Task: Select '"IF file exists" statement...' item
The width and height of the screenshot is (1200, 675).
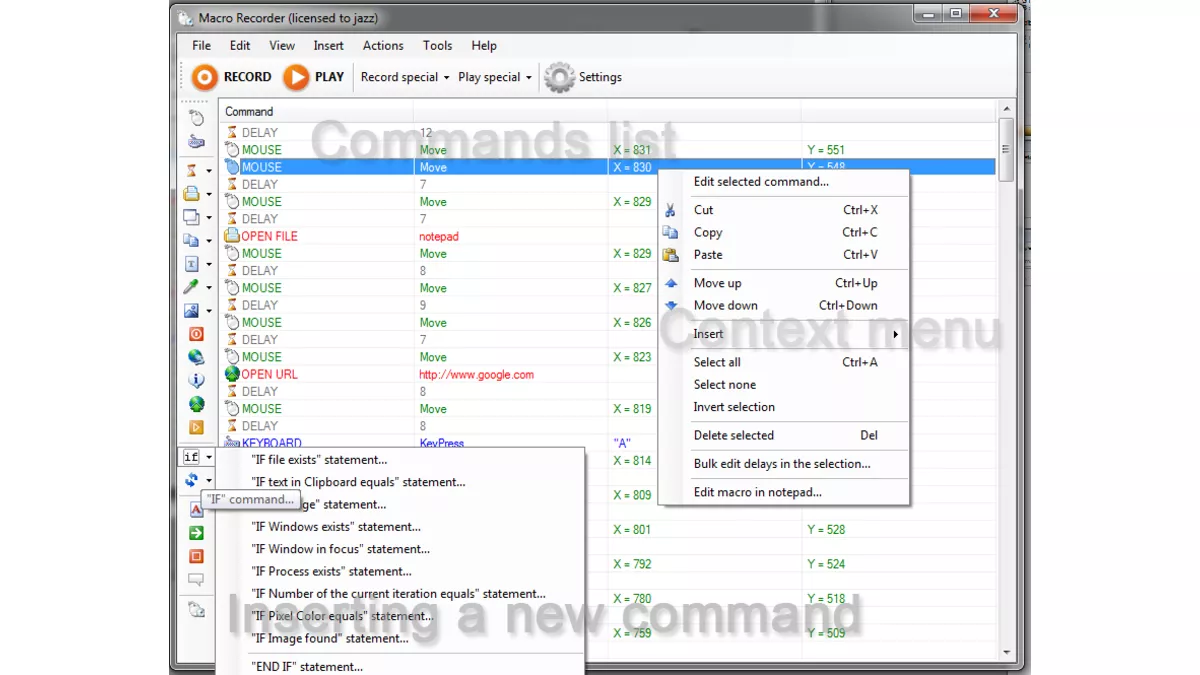Action: 400,460
